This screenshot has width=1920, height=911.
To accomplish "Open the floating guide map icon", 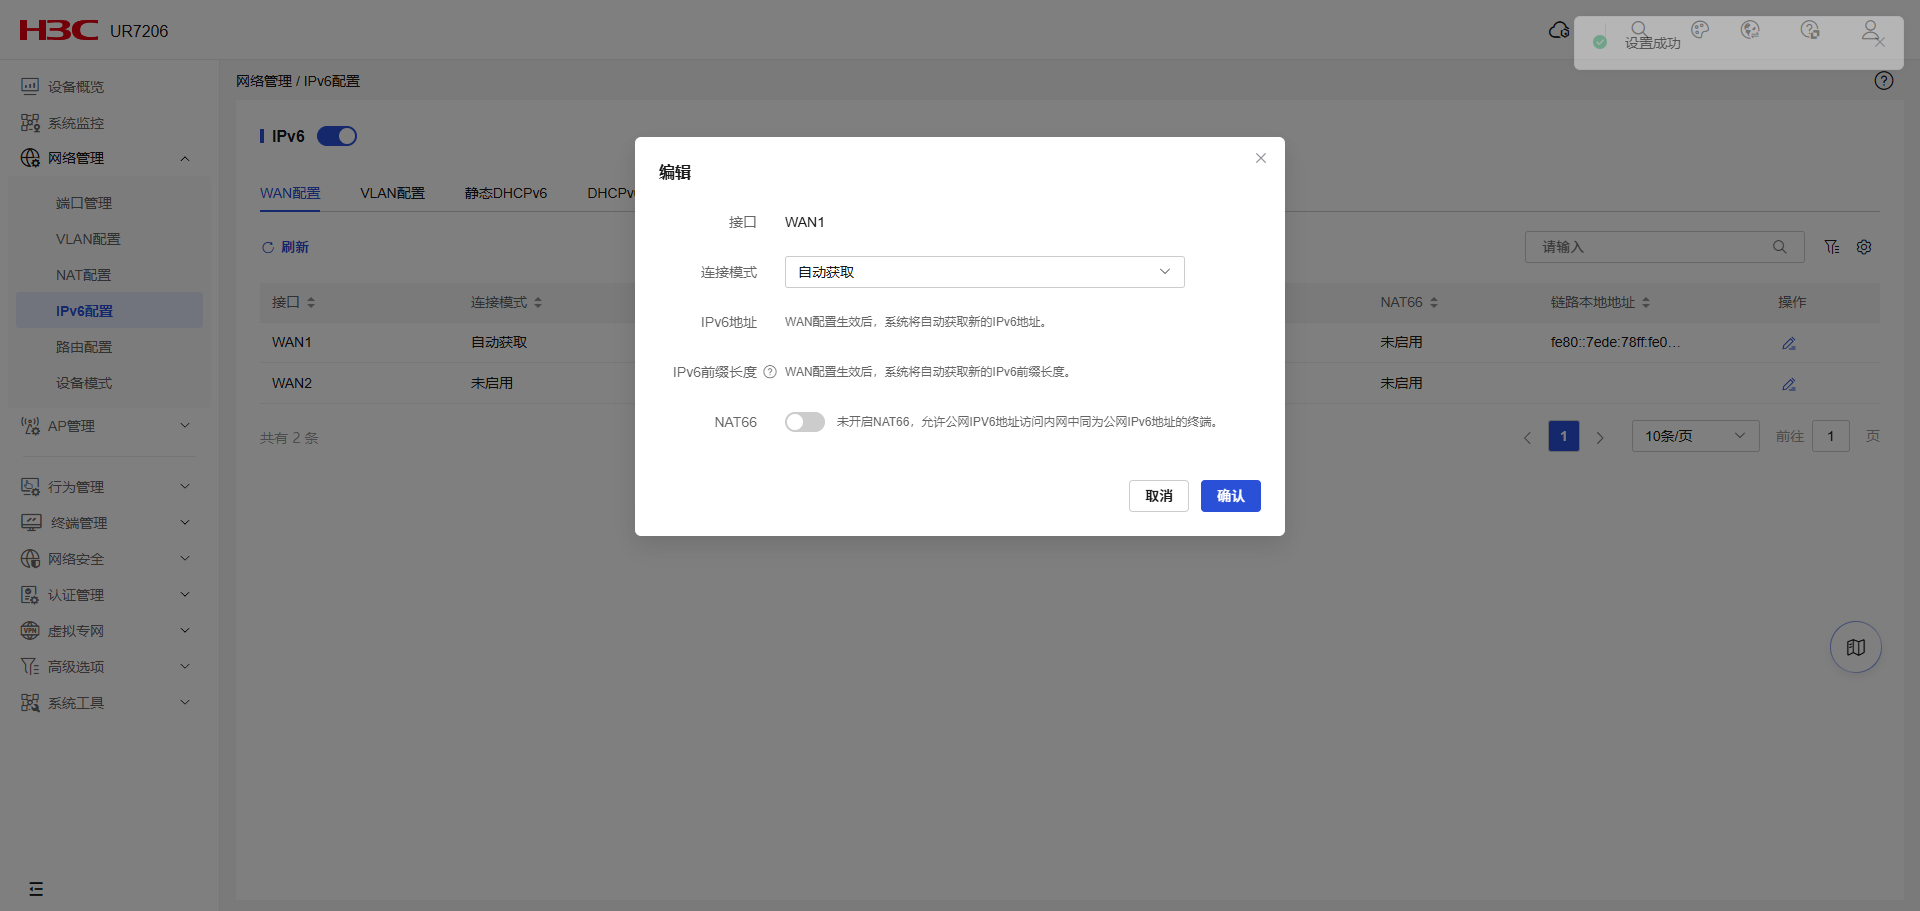I will point(1855,648).
